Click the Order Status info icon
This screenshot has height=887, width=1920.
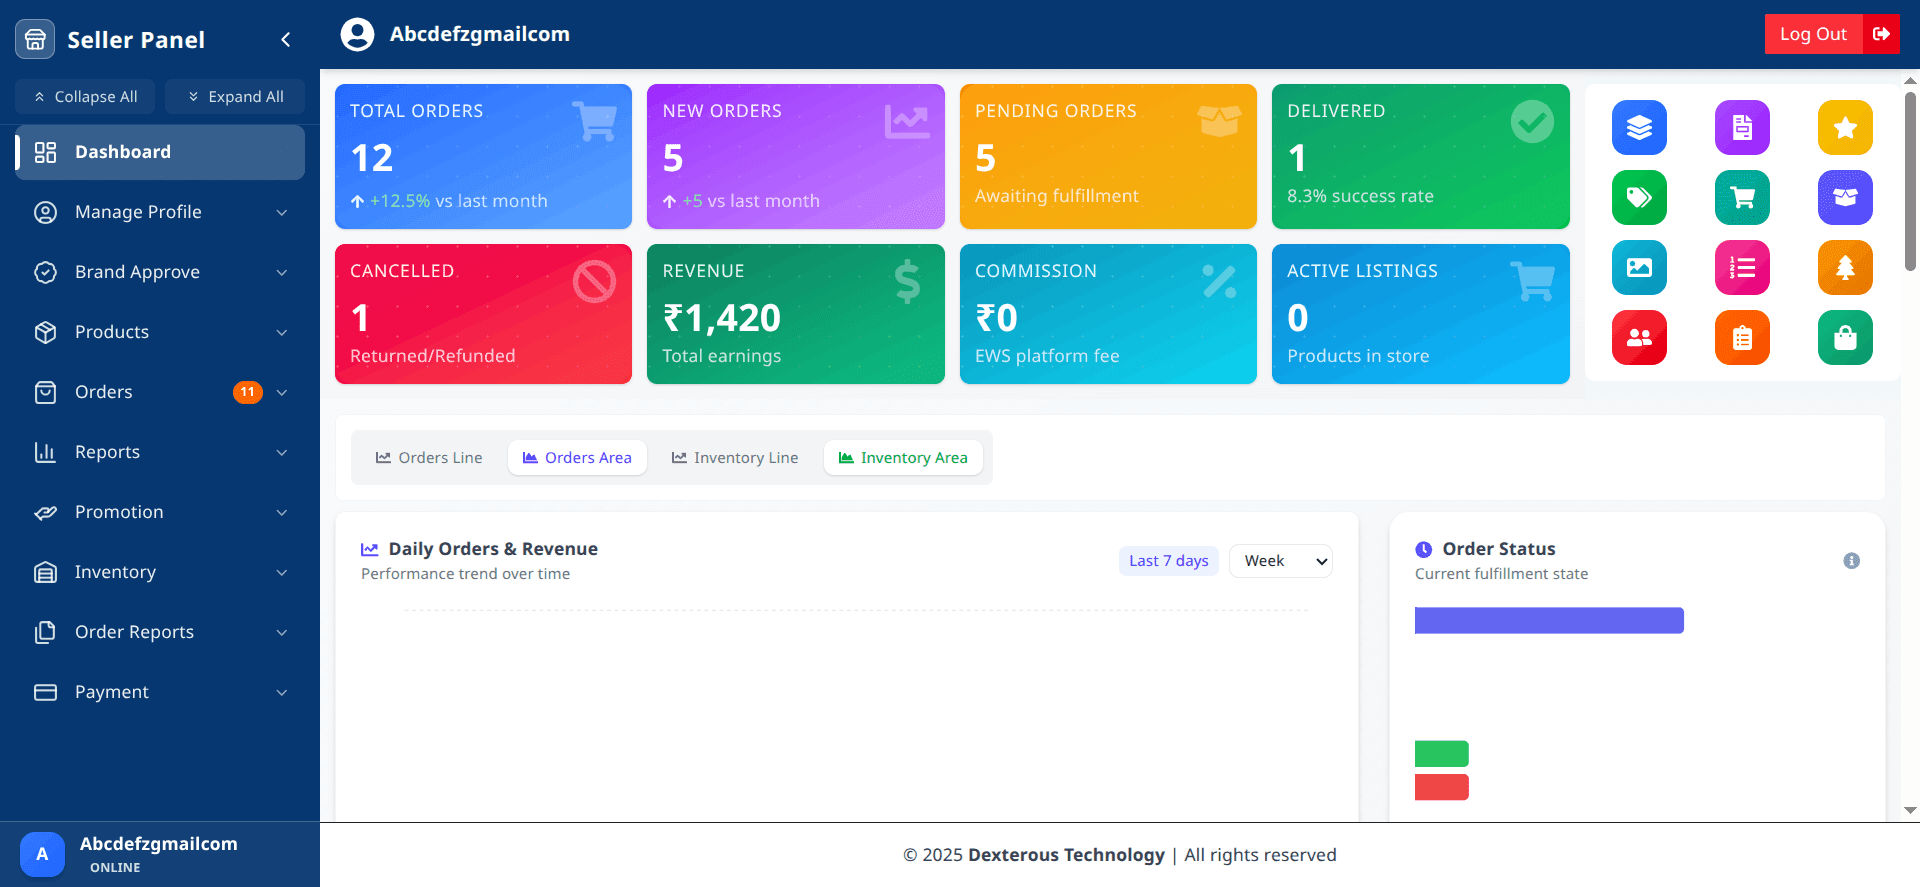(1851, 561)
